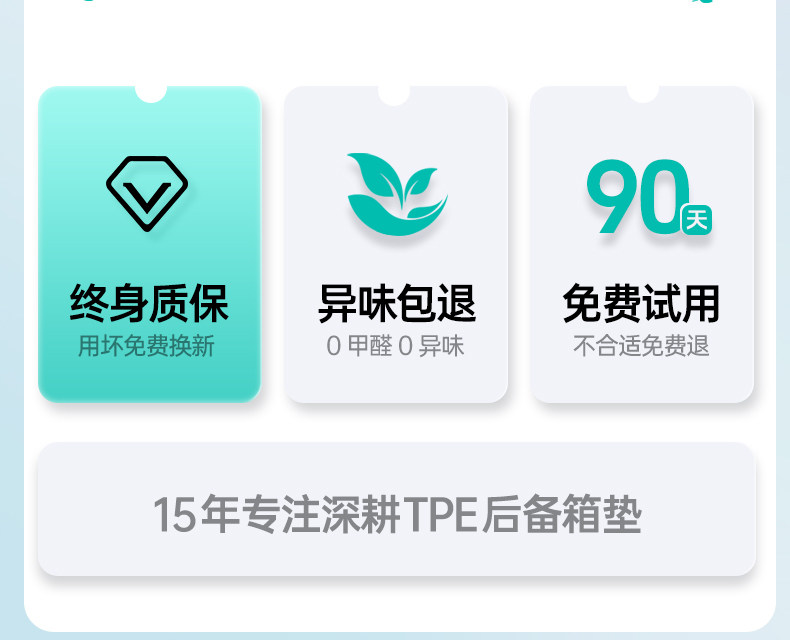Tap the teal lifetime warranty card background
This screenshot has width=790, height=640.
tap(150, 244)
